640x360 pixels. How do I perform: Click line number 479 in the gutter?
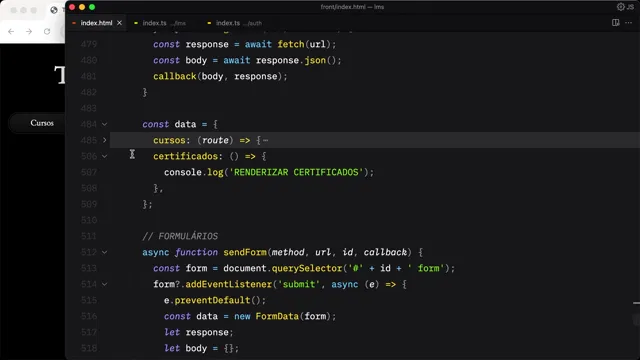point(89,44)
